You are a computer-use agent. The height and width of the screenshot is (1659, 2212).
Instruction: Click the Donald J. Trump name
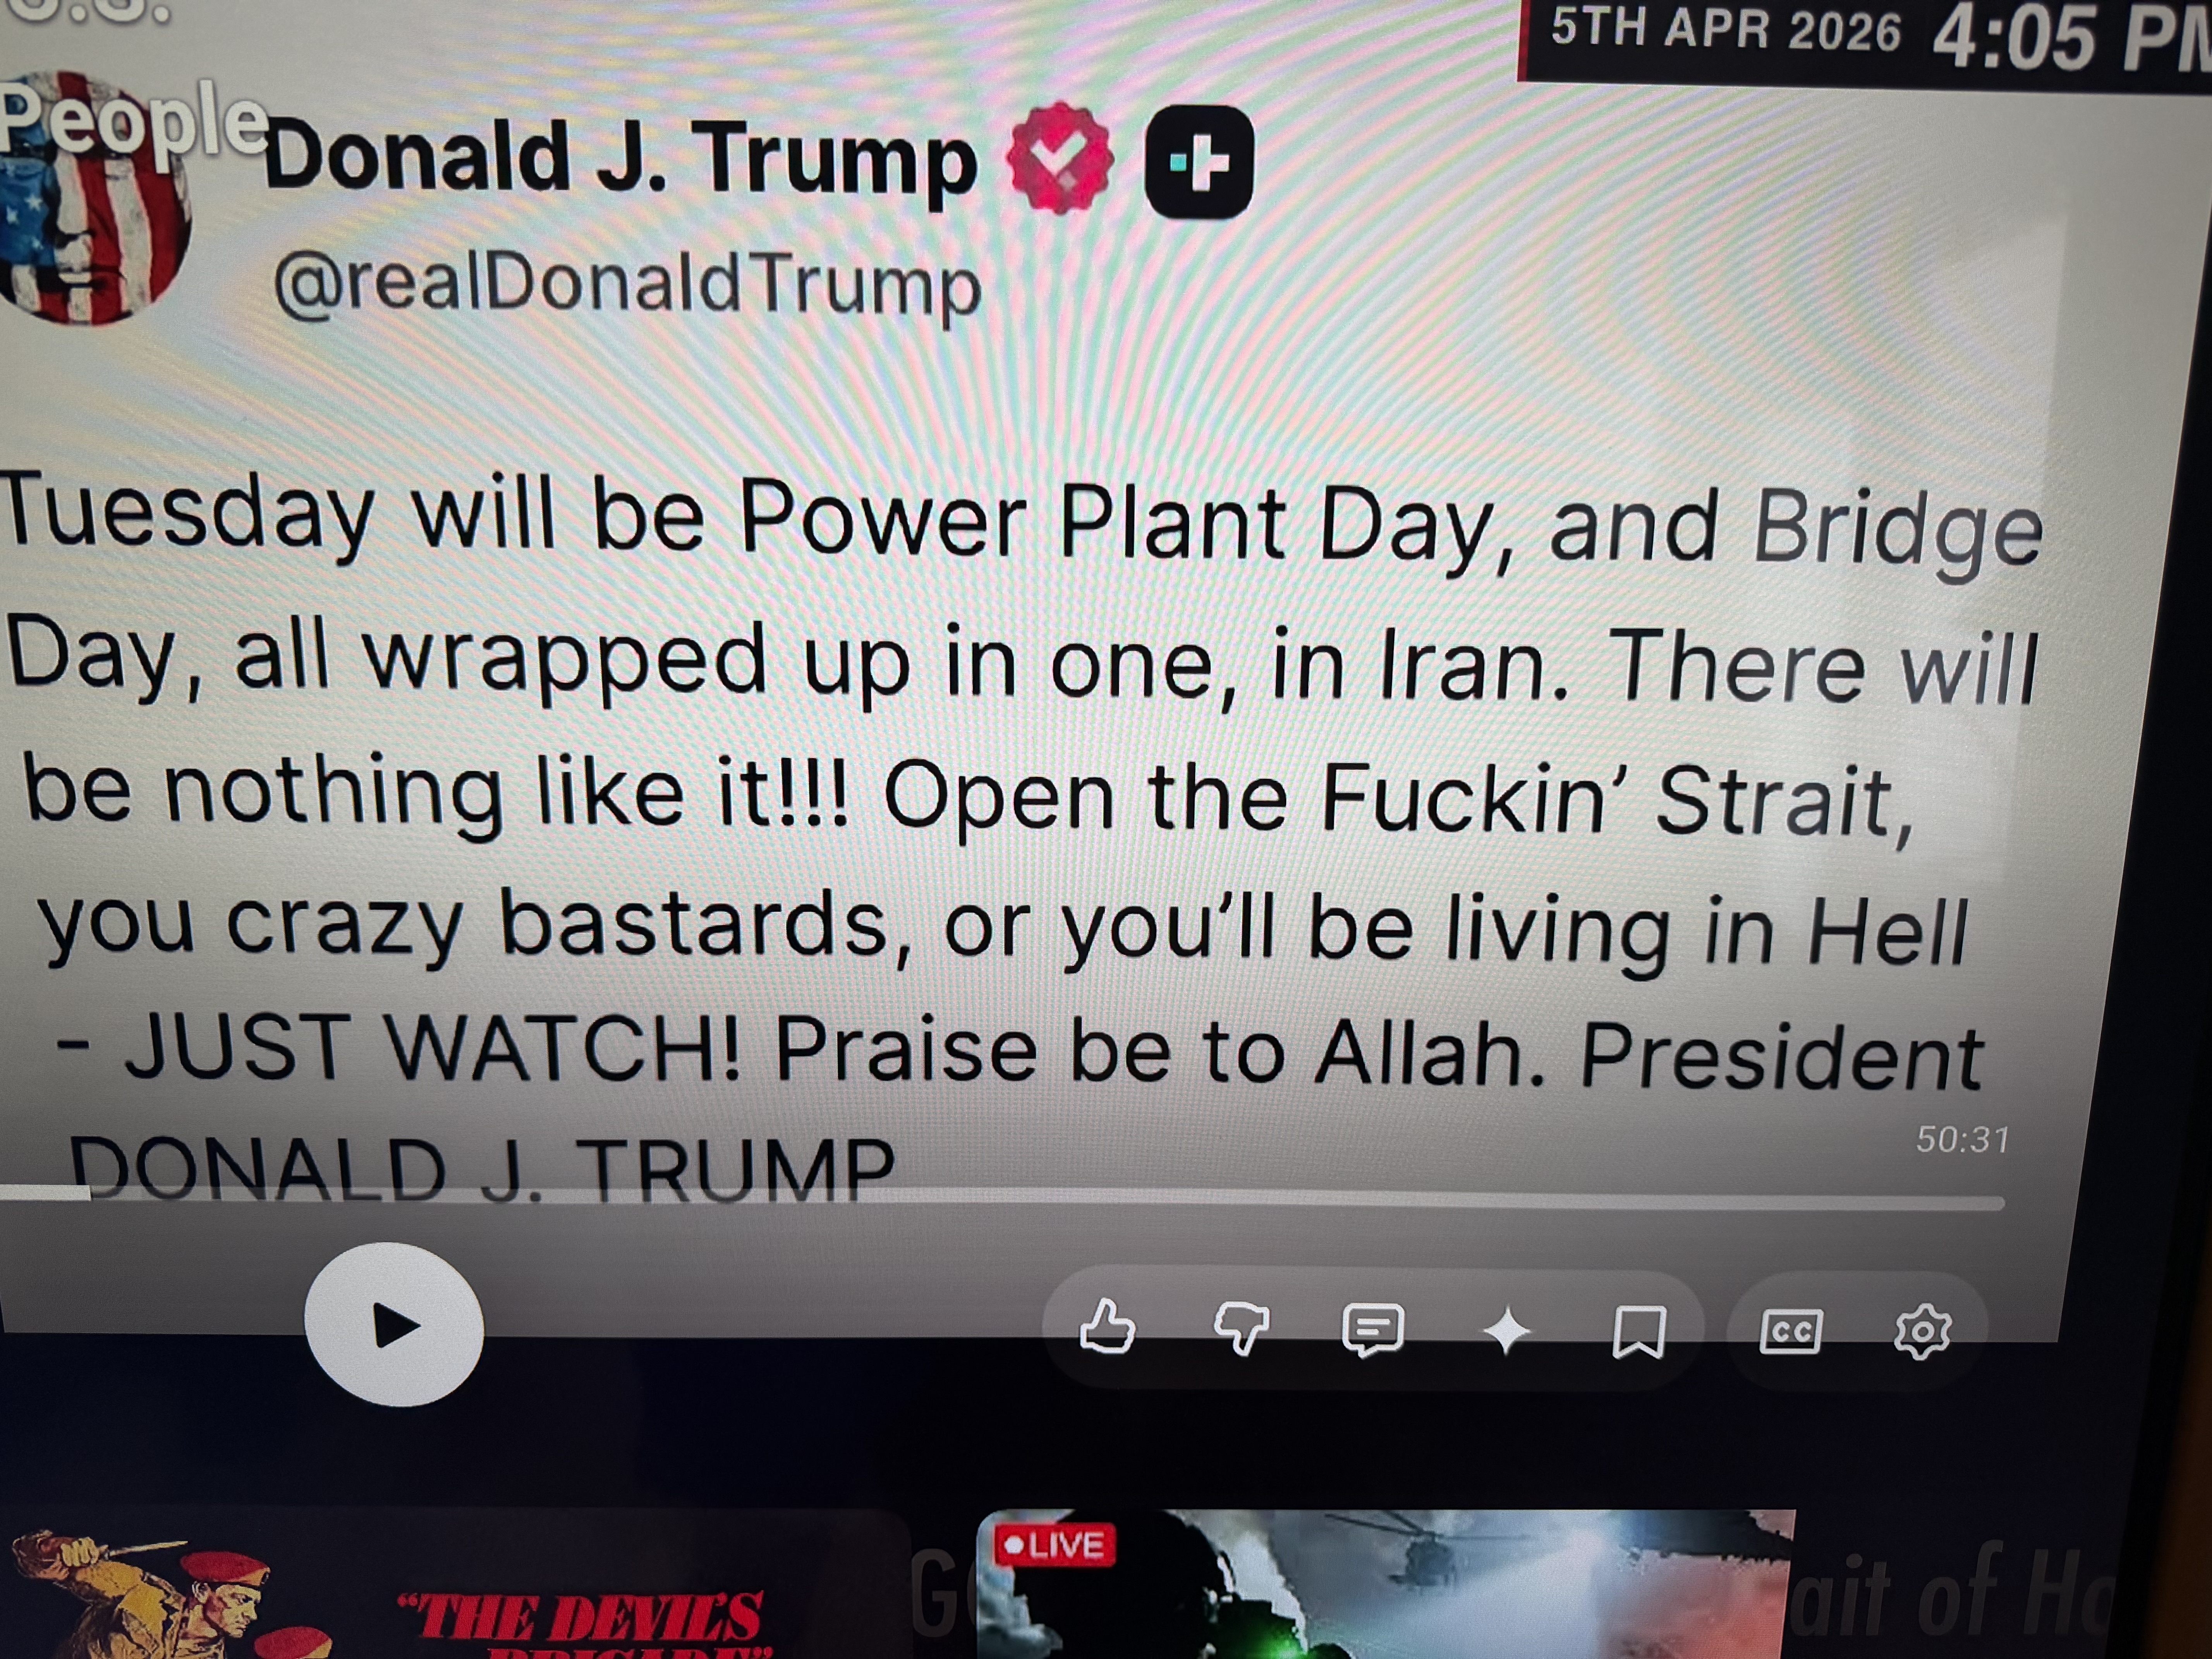click(620, 157)
